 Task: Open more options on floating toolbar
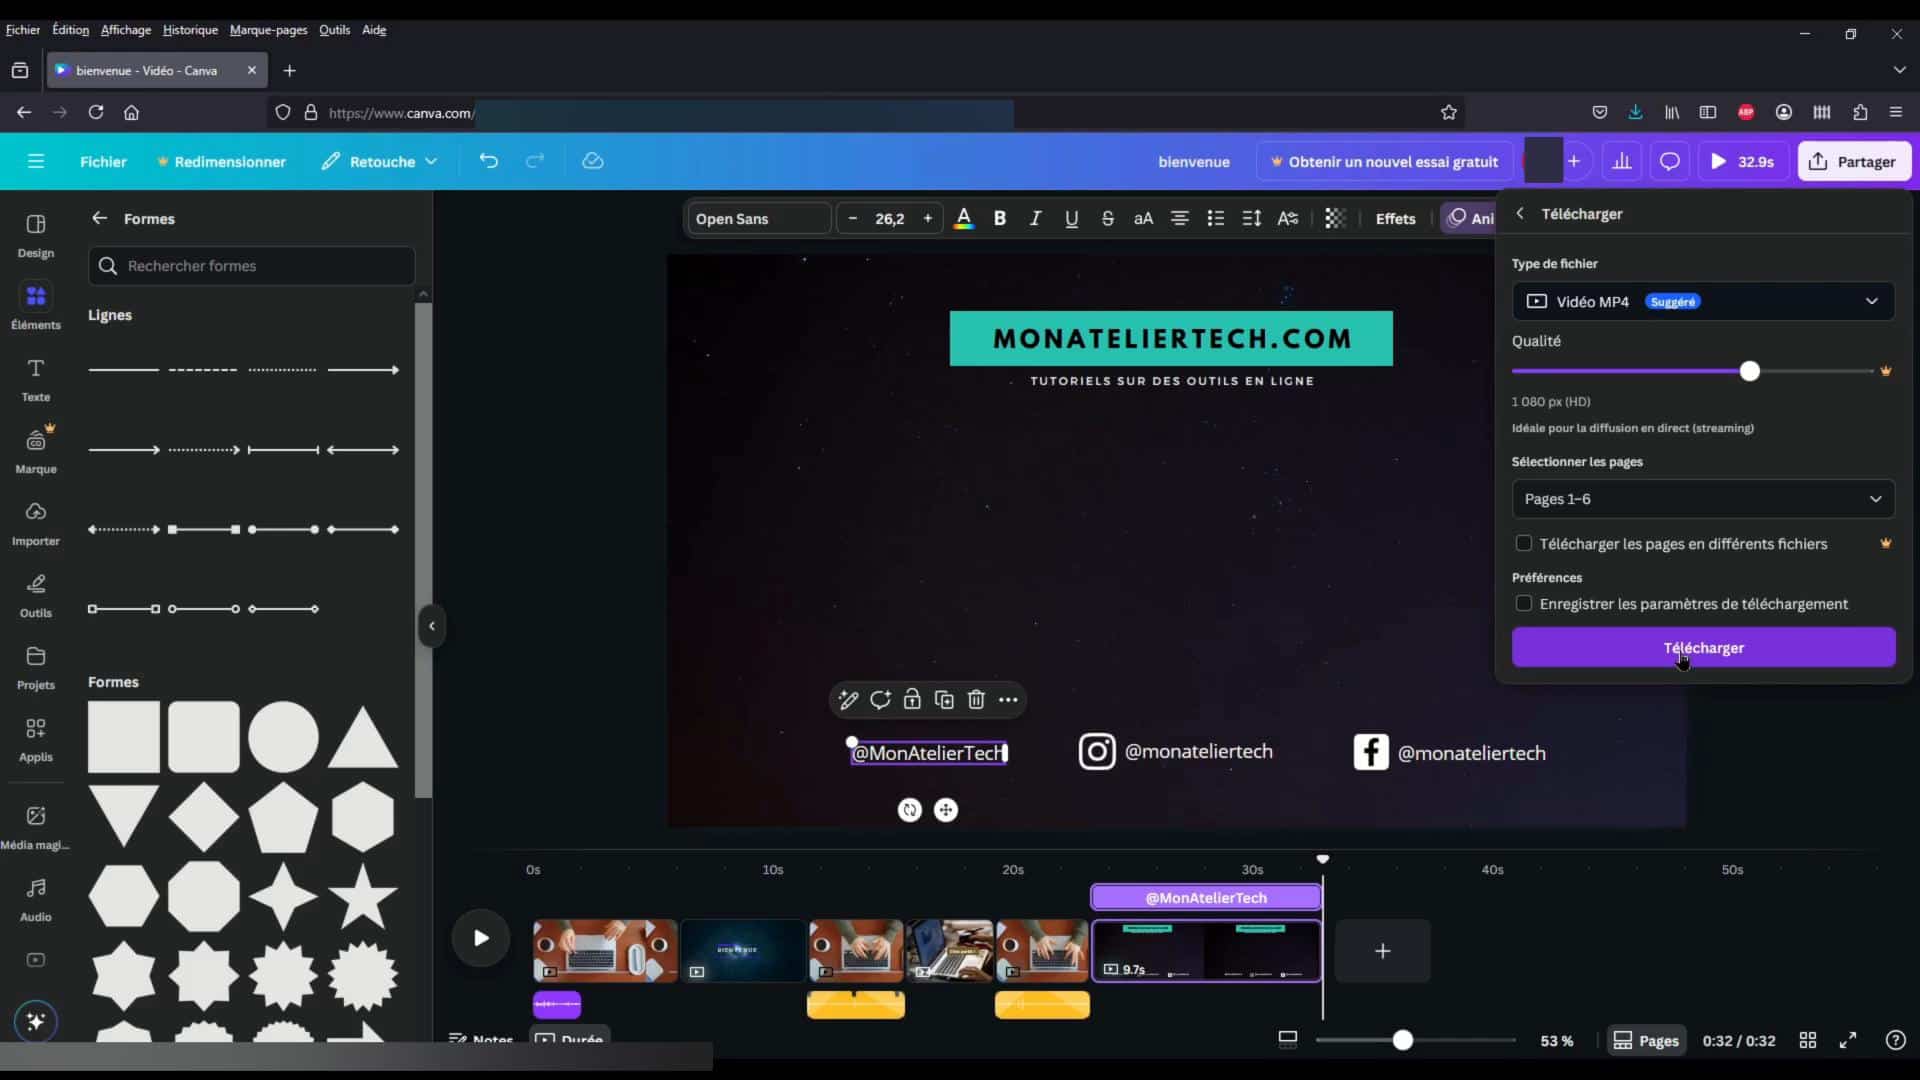click(x=1008, y=700)
